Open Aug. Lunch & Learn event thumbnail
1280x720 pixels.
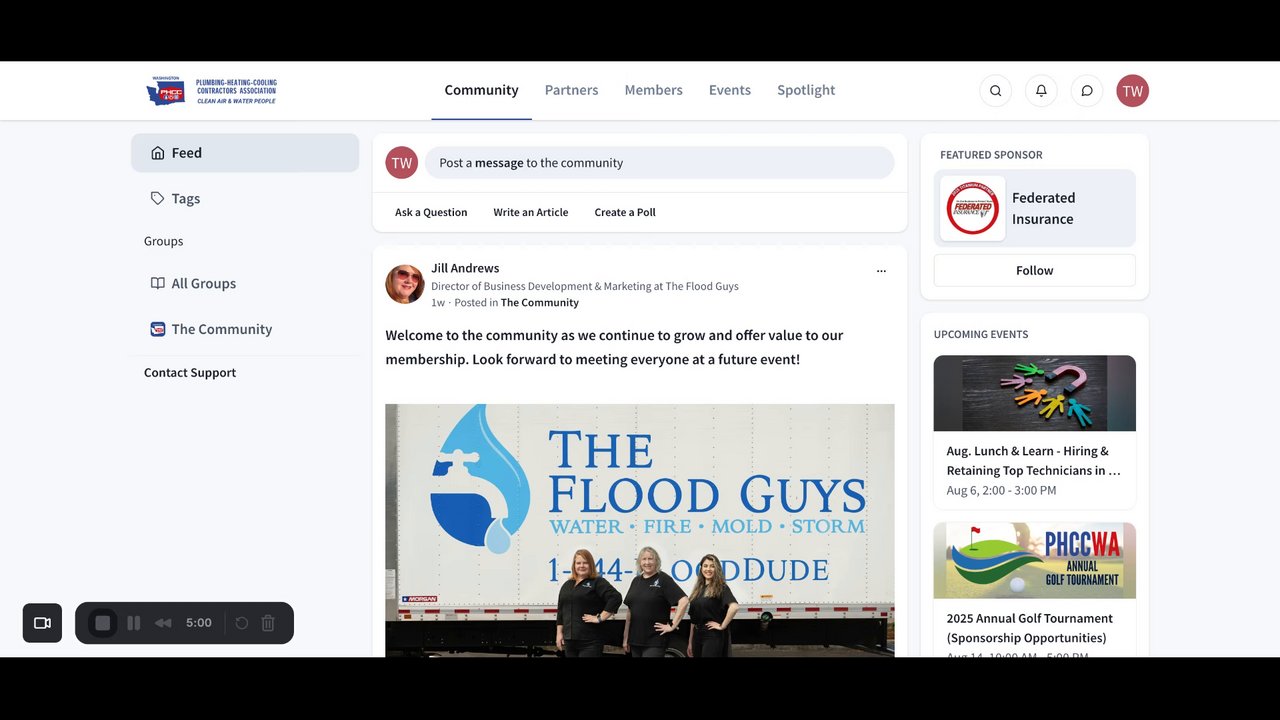pos(1035,393)
